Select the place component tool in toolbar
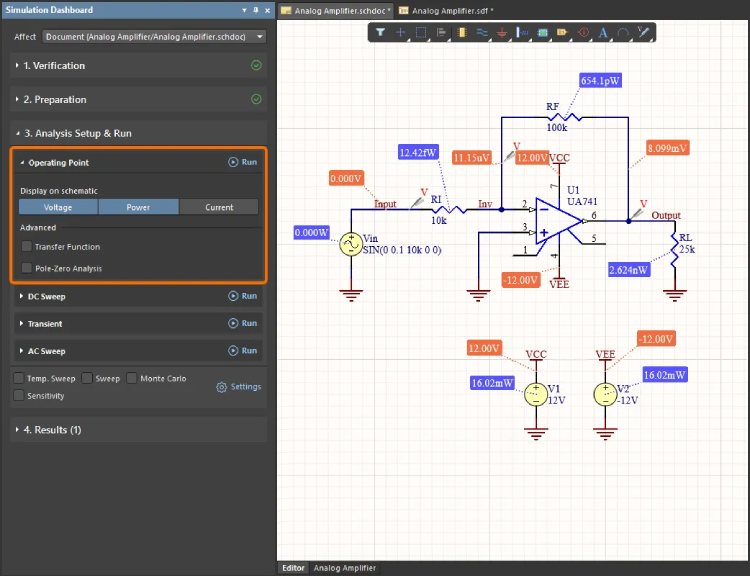 (461, 32)
